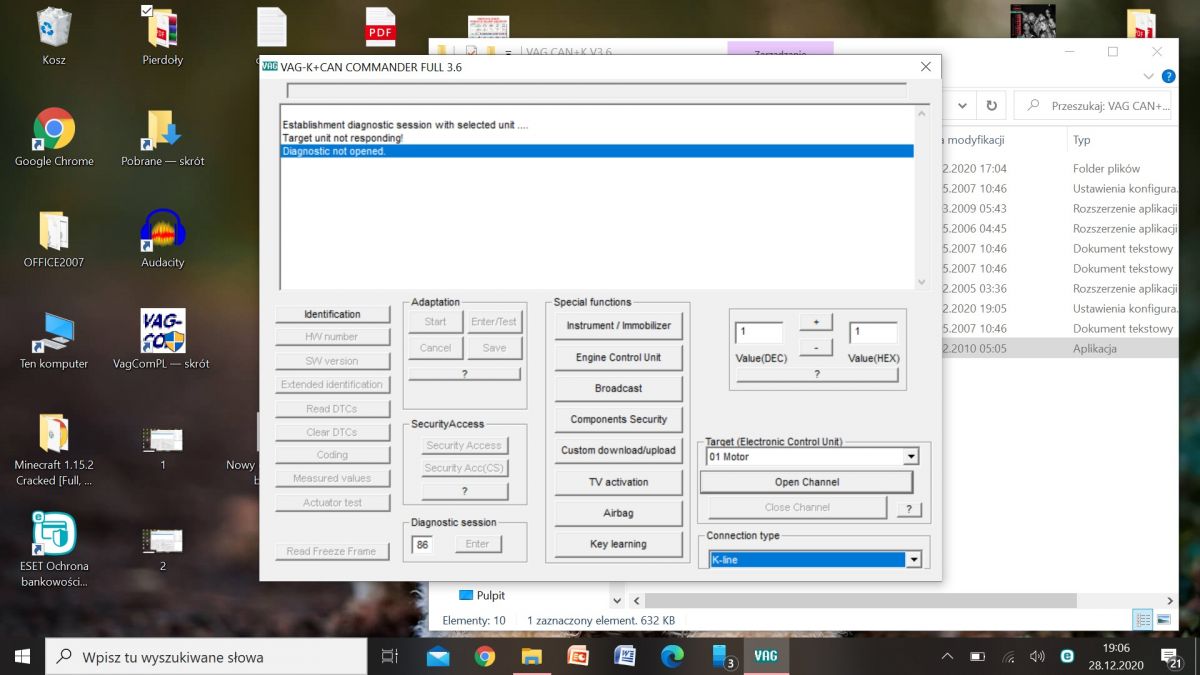Click the Open Channel button
Viewport: 1200px width, 675px height.
pyautogui.click(x=806, y=482)
